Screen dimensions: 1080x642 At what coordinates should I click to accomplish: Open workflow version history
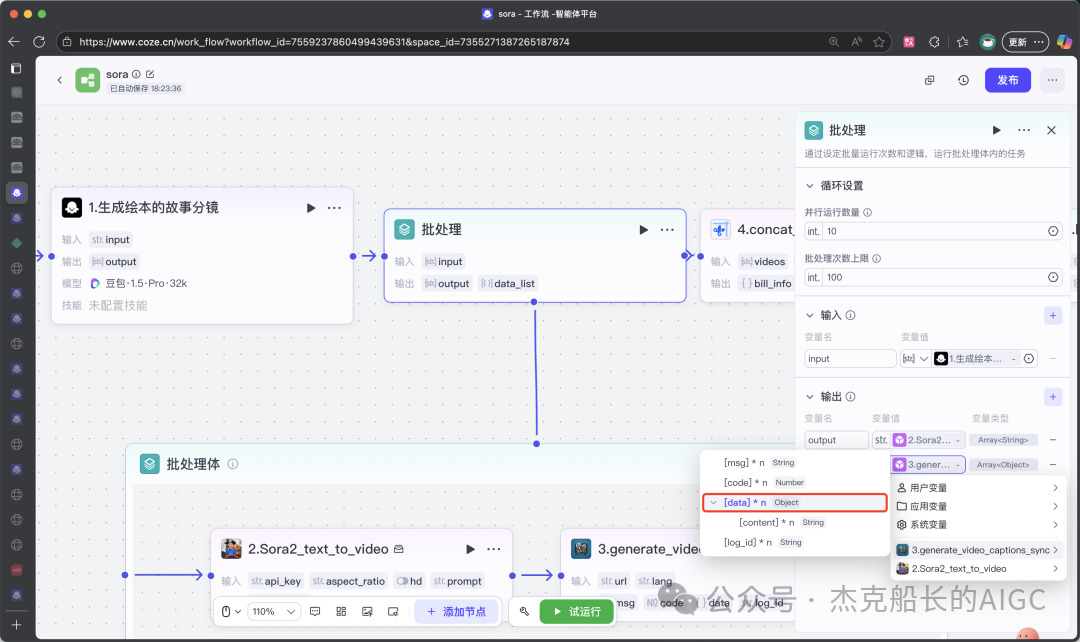click(964, 80)
